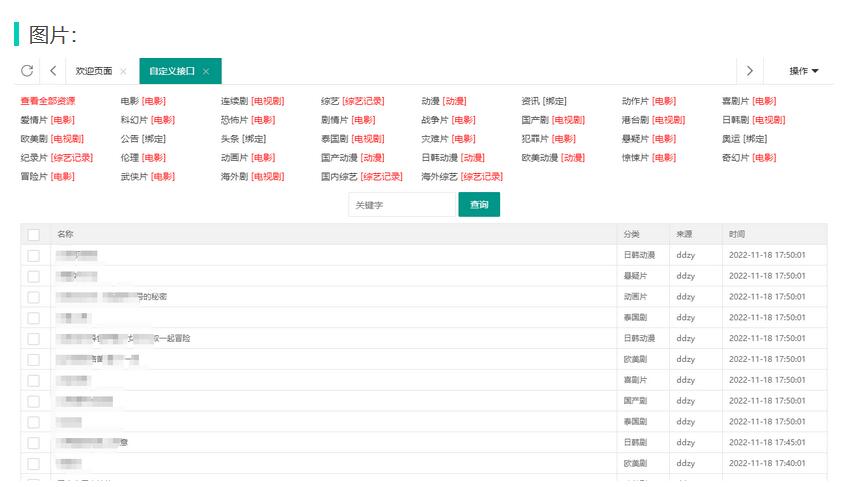Click the 名称 column header
Image resolution: width=847 pixels, height=487 pixels.
pos(65,234)
